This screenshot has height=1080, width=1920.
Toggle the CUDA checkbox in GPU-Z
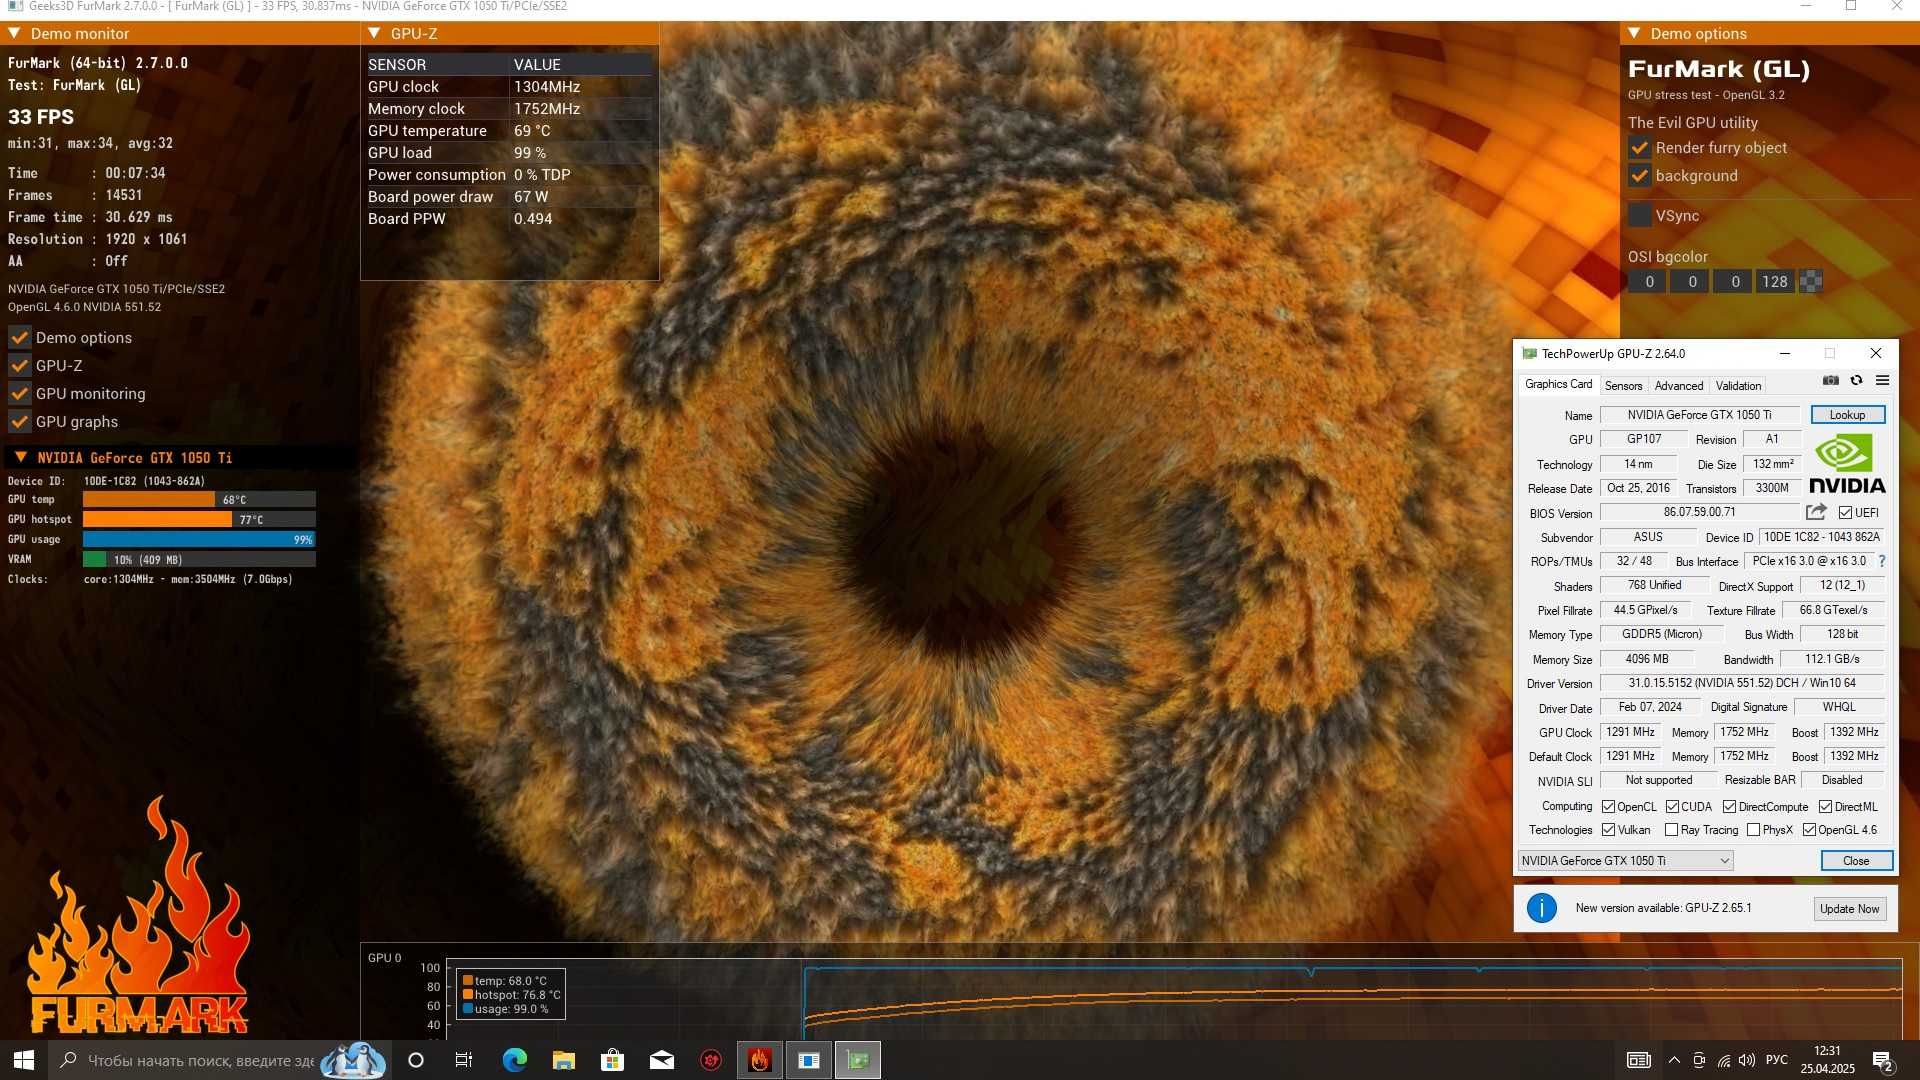point(1672,807)
